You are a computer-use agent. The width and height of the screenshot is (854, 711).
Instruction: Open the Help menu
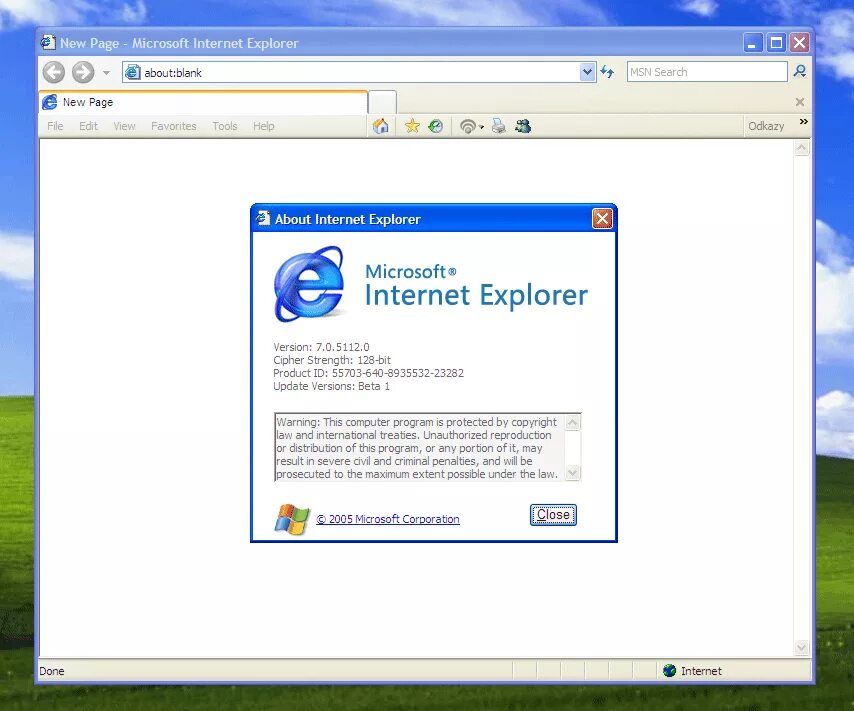coord(264,126)
